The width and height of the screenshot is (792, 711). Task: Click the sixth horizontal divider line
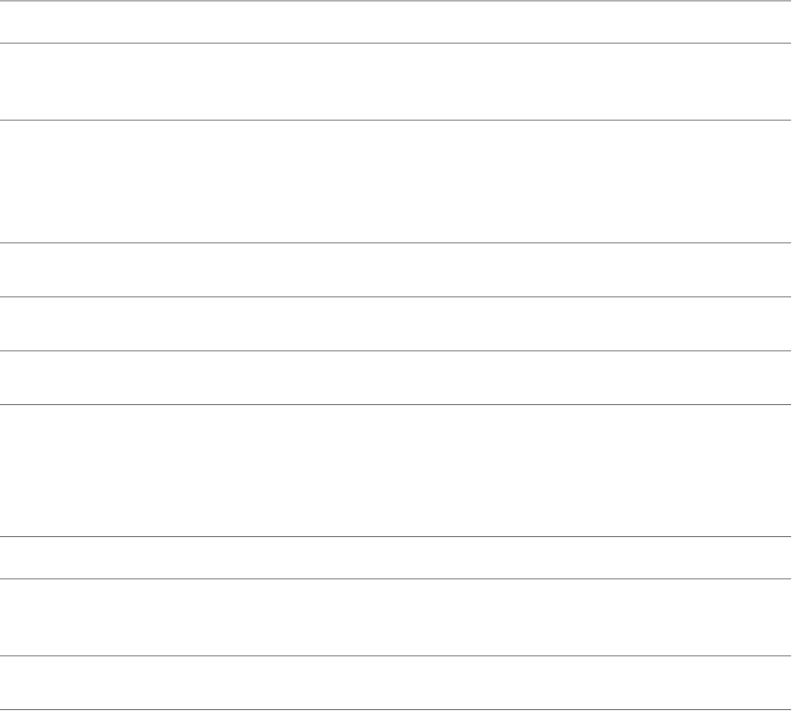point(396,350)
